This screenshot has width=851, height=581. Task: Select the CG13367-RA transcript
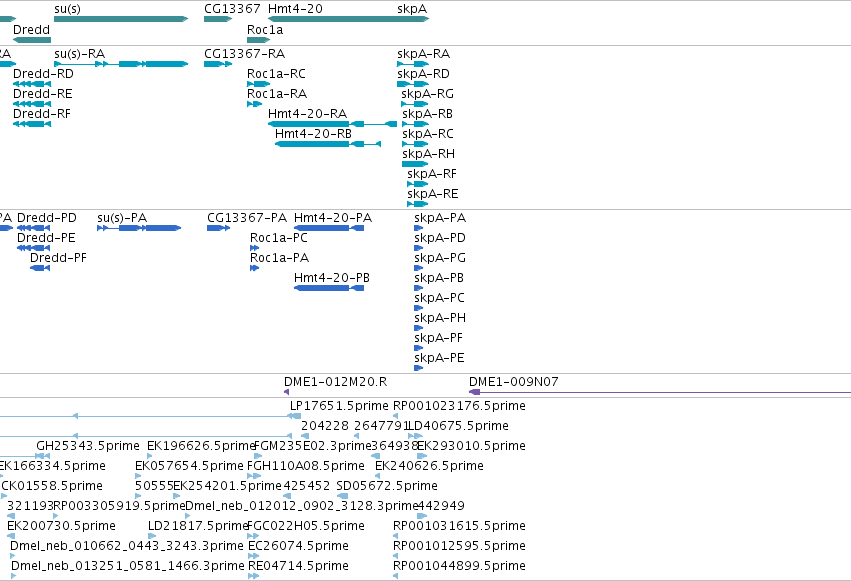coord(218,64)
